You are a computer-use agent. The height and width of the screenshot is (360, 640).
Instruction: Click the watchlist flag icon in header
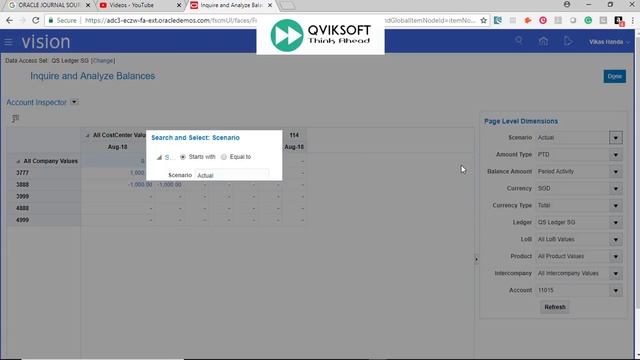(568, 41)
